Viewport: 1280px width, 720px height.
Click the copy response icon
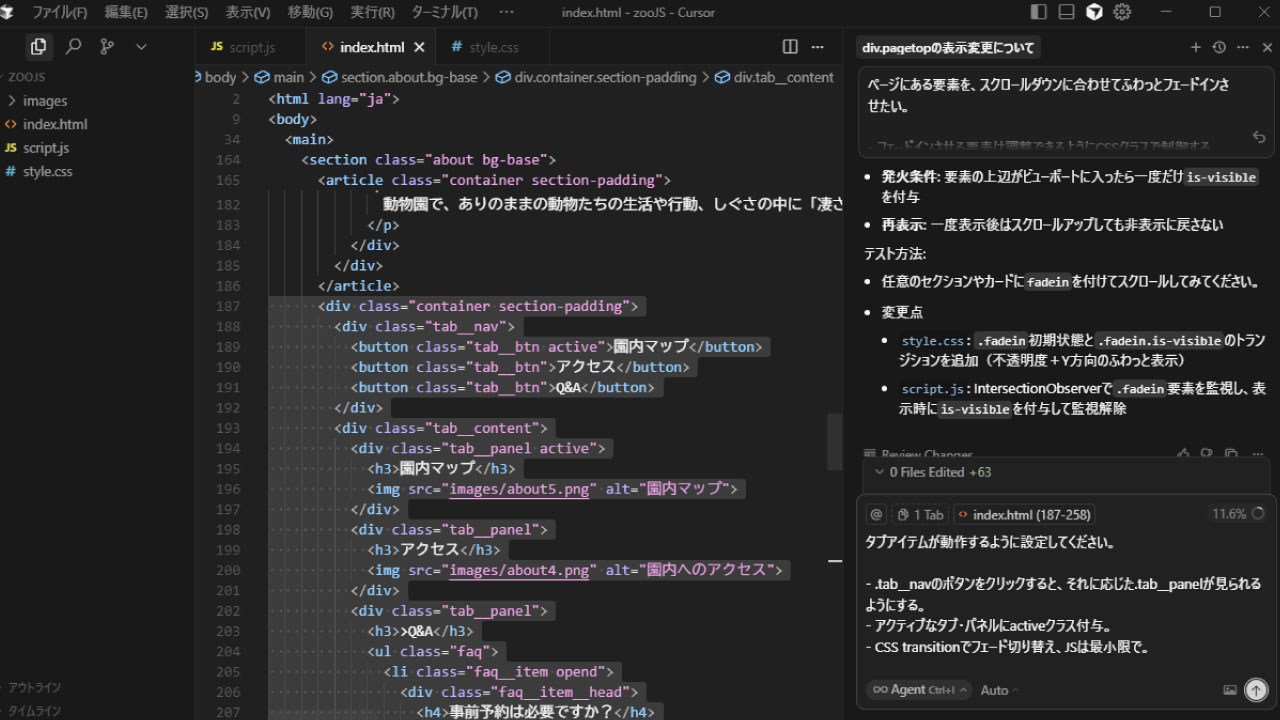pos(1231,454)
